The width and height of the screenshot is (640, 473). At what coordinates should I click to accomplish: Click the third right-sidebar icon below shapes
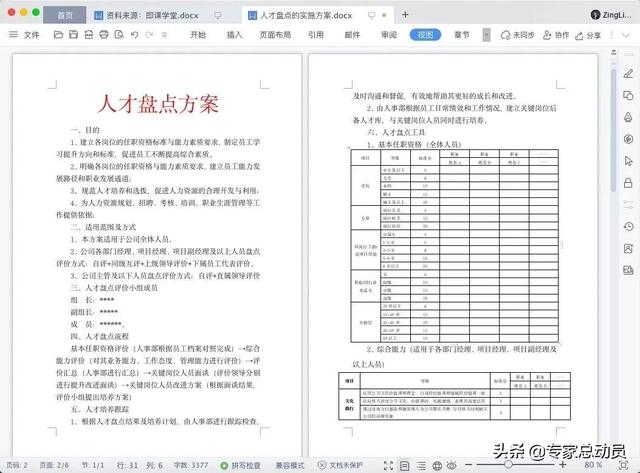tap(628, 117)
